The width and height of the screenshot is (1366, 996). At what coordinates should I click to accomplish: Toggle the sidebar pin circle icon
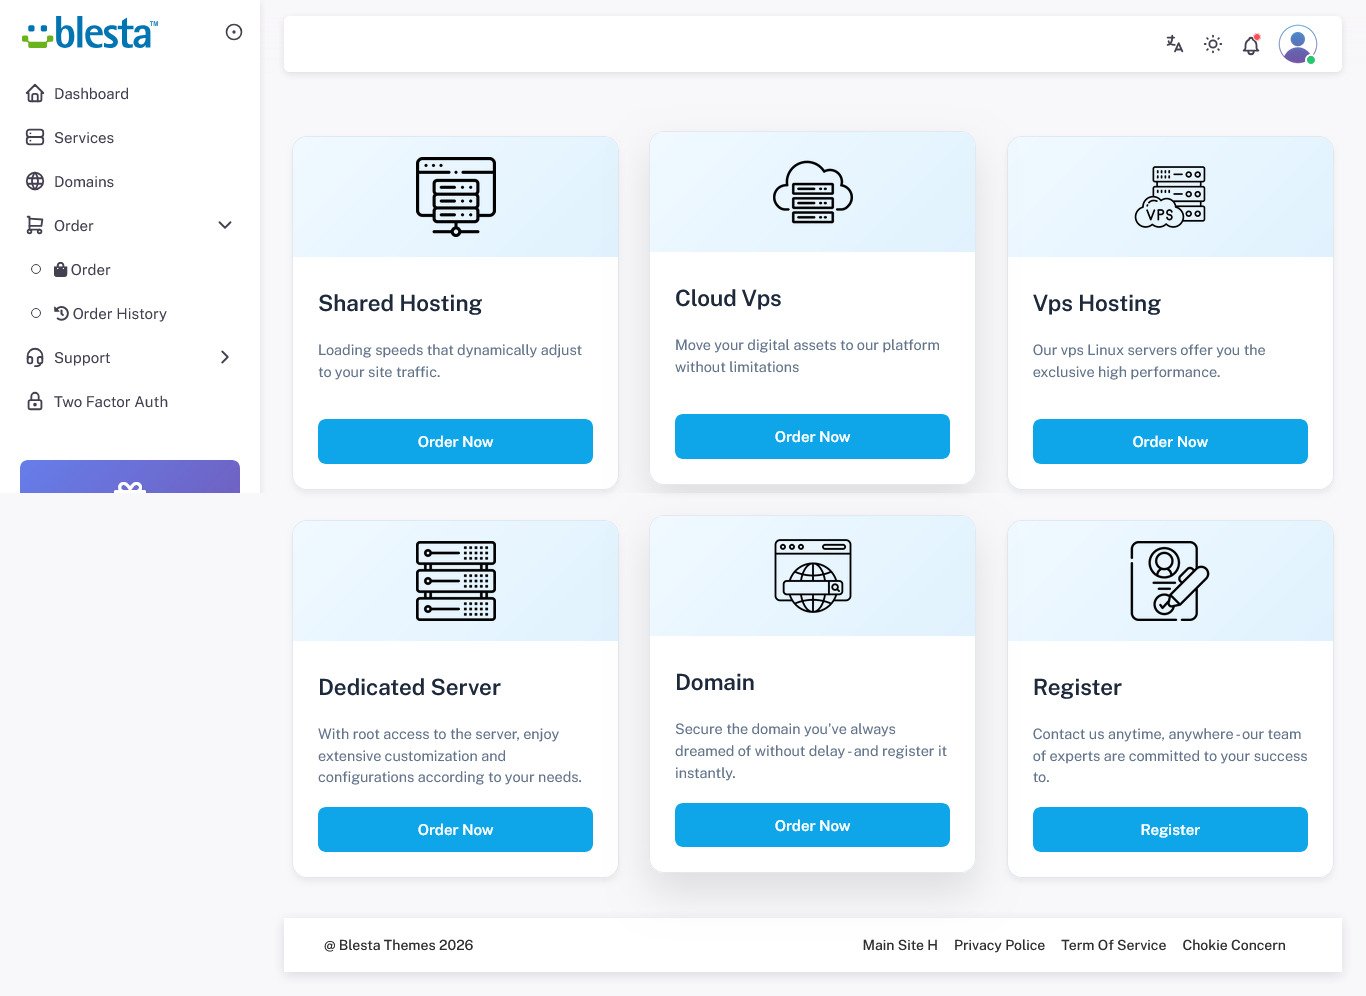pos(234,32)
